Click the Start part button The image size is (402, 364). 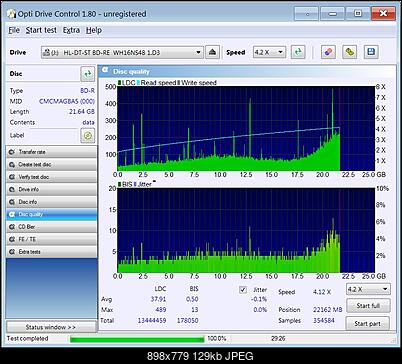tap(368, 323)
